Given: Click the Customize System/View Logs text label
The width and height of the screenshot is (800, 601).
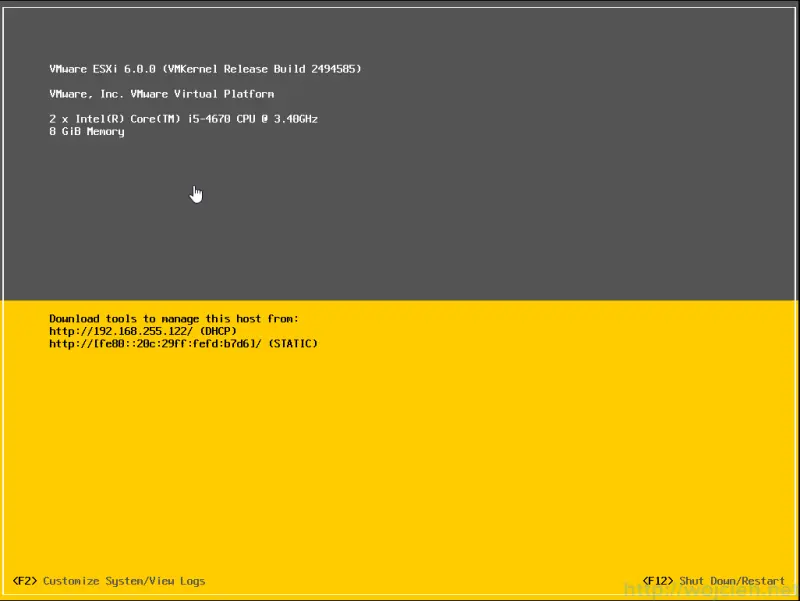Looking at the screenshot, I should [x=123, y=580].
